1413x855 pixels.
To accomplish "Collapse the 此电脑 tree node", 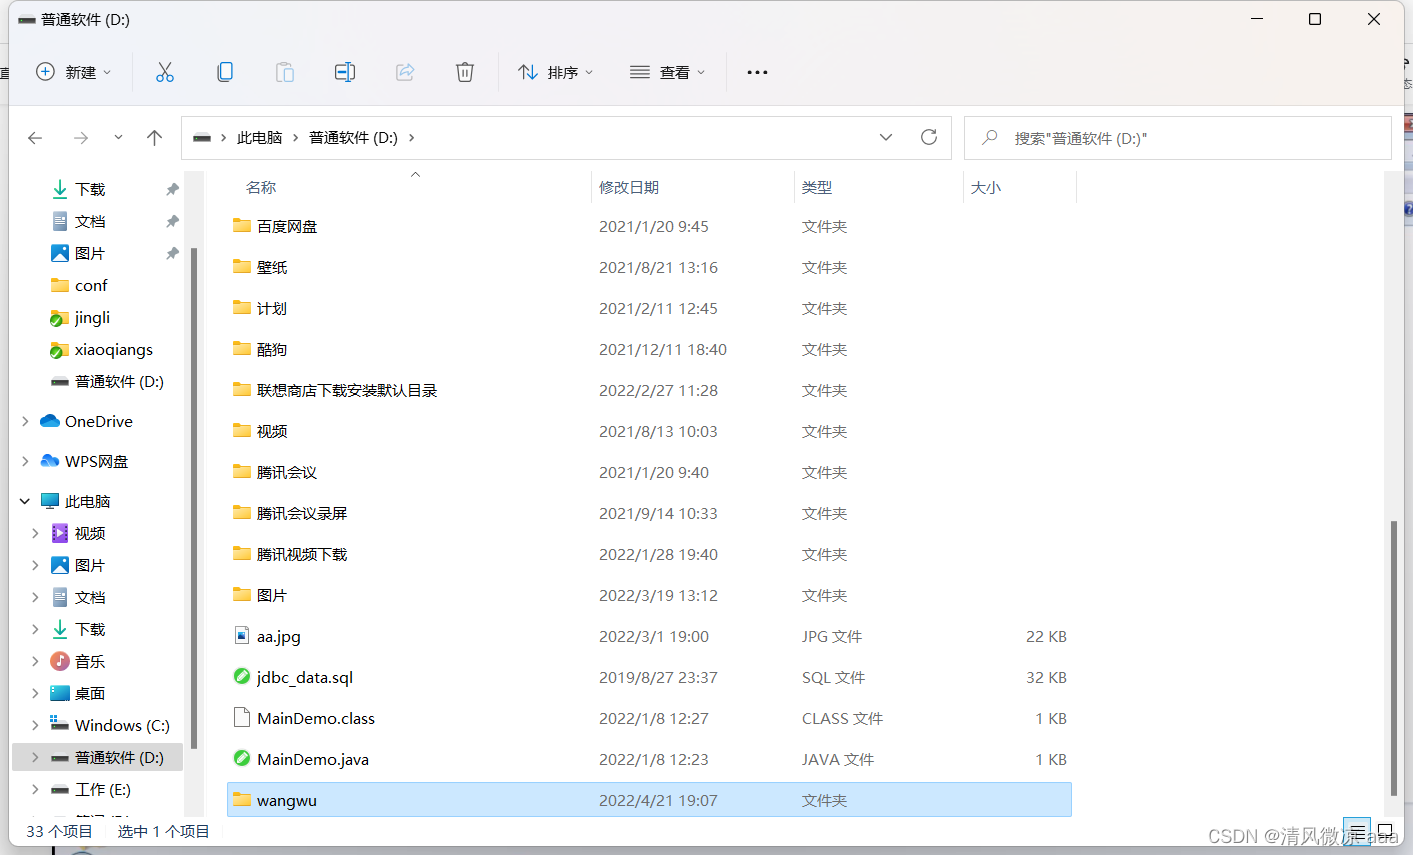I will pyautogui.click(x=25, y=501).
